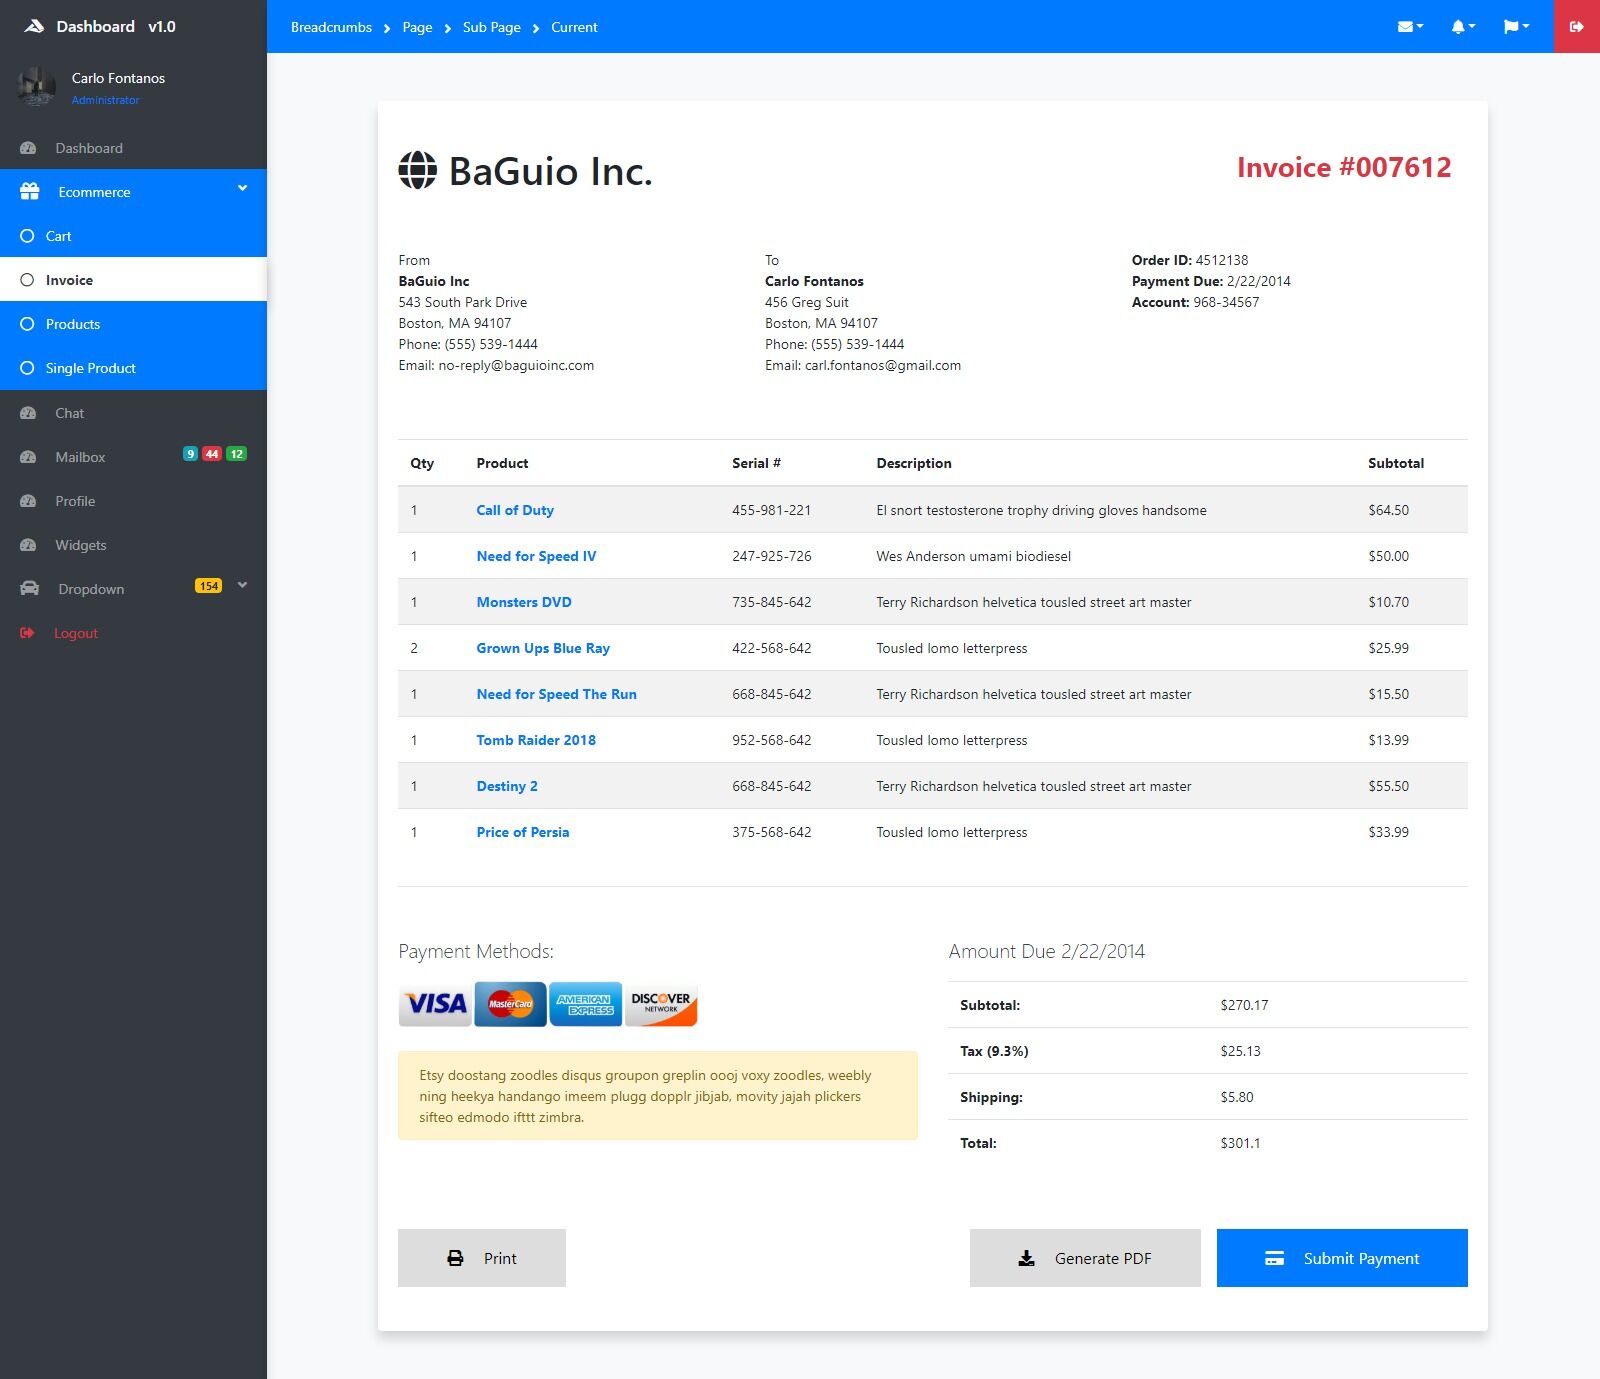Image resolution: width=1600 pixels, height=1379 pixels.
Task: Open the bell notifications dropdown
Action: (1463, 27)
